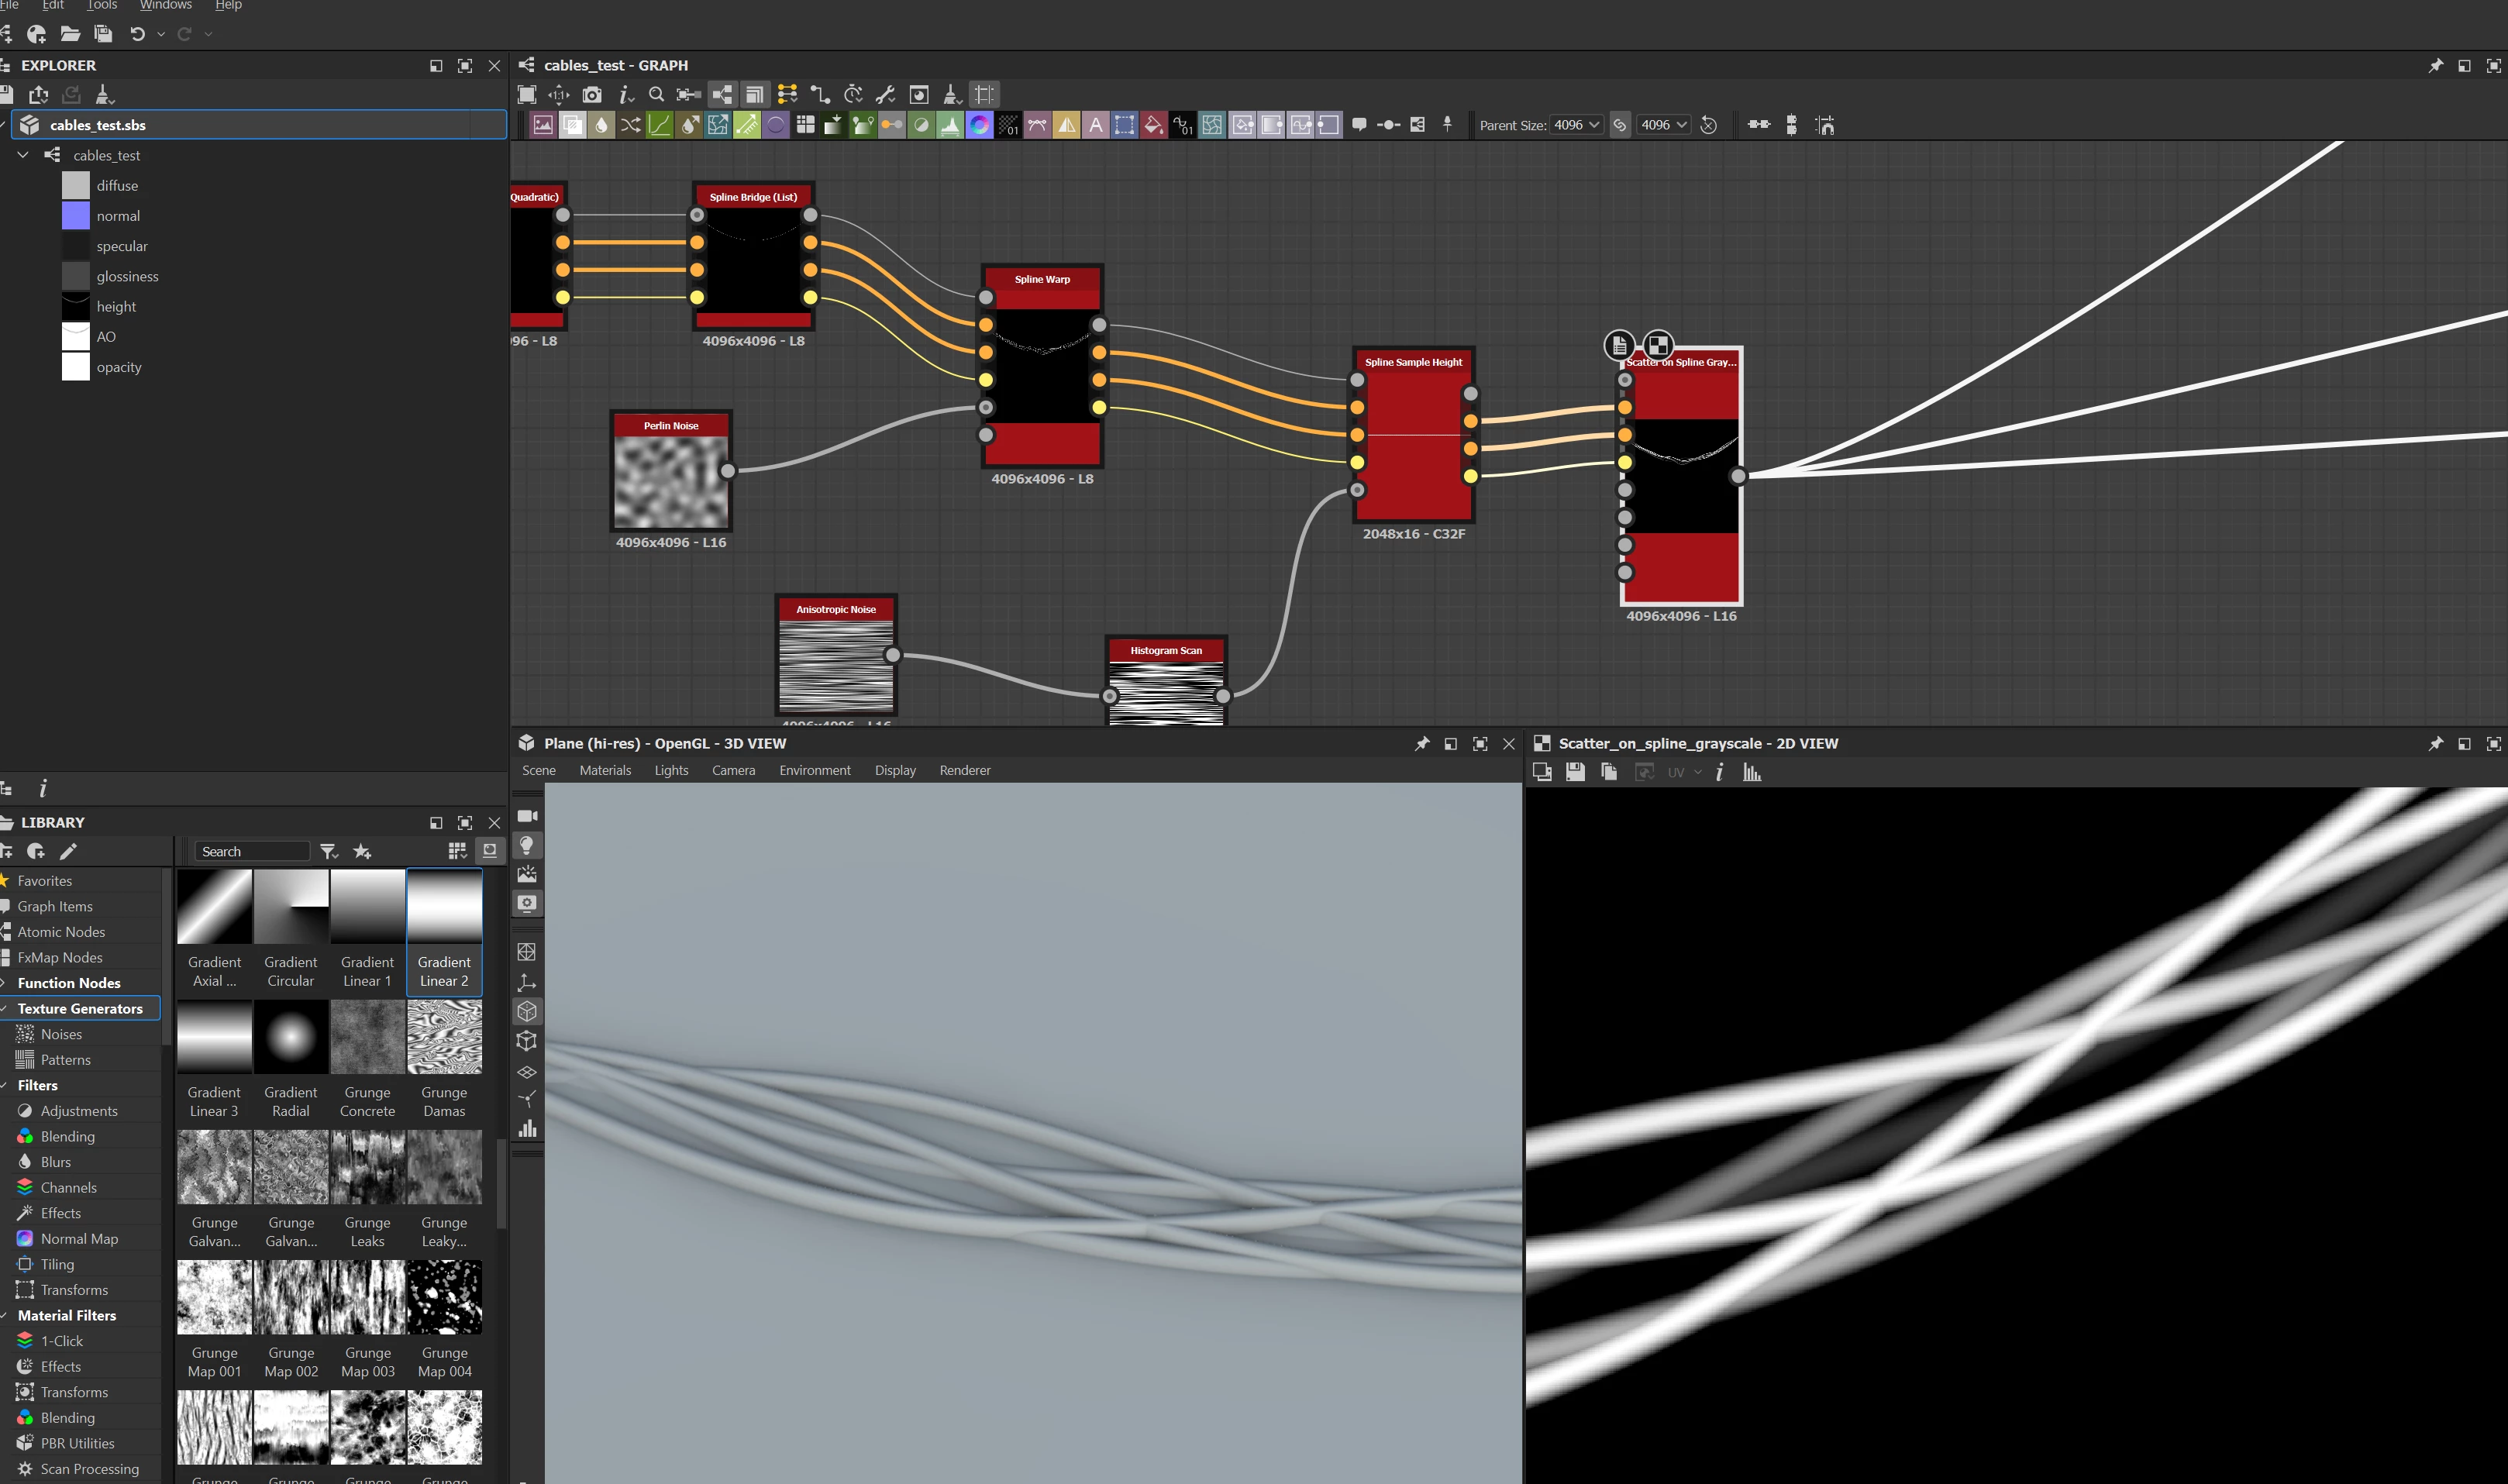This screenshot has width=2508, height=1484.
Task: Select the Normal Map filter category
Action: (79, 1238)
